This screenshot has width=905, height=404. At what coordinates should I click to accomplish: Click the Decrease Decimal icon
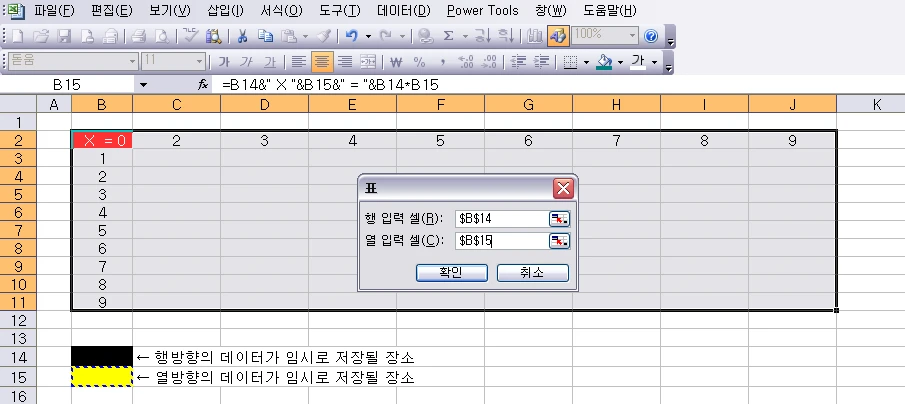[489, 62]
